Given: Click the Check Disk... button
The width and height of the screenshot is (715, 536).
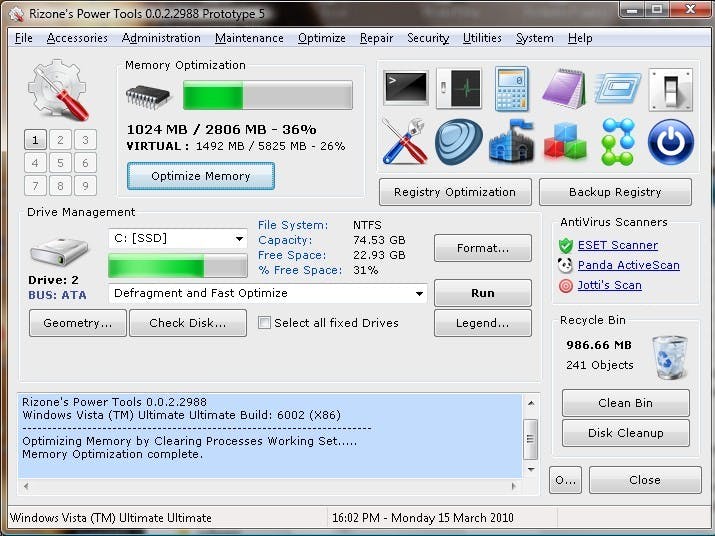Looking at the screenshot, I should (x=188, y=323).
